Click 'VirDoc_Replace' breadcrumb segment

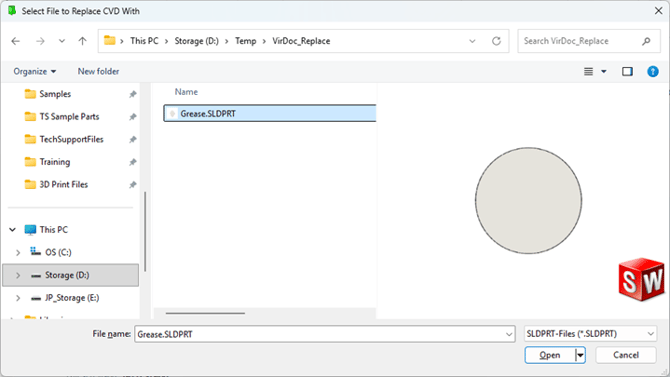(x=301, y=41)
